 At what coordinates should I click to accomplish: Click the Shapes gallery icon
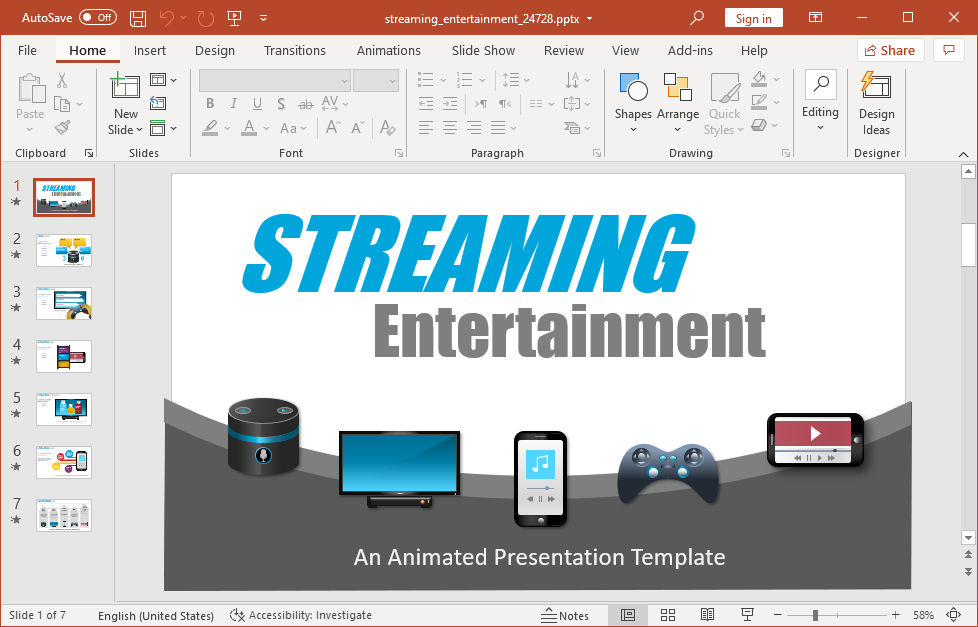(633, 98)
